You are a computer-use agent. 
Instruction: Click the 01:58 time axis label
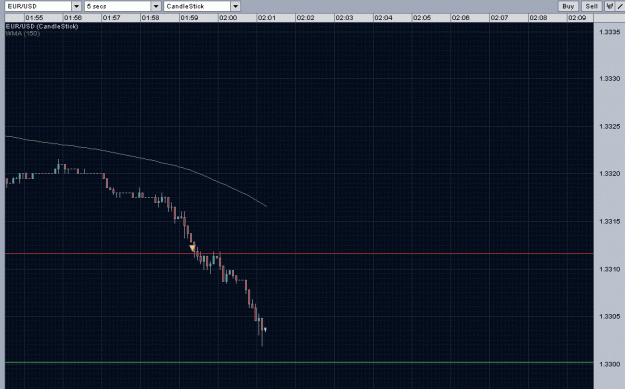coord(151,18)
